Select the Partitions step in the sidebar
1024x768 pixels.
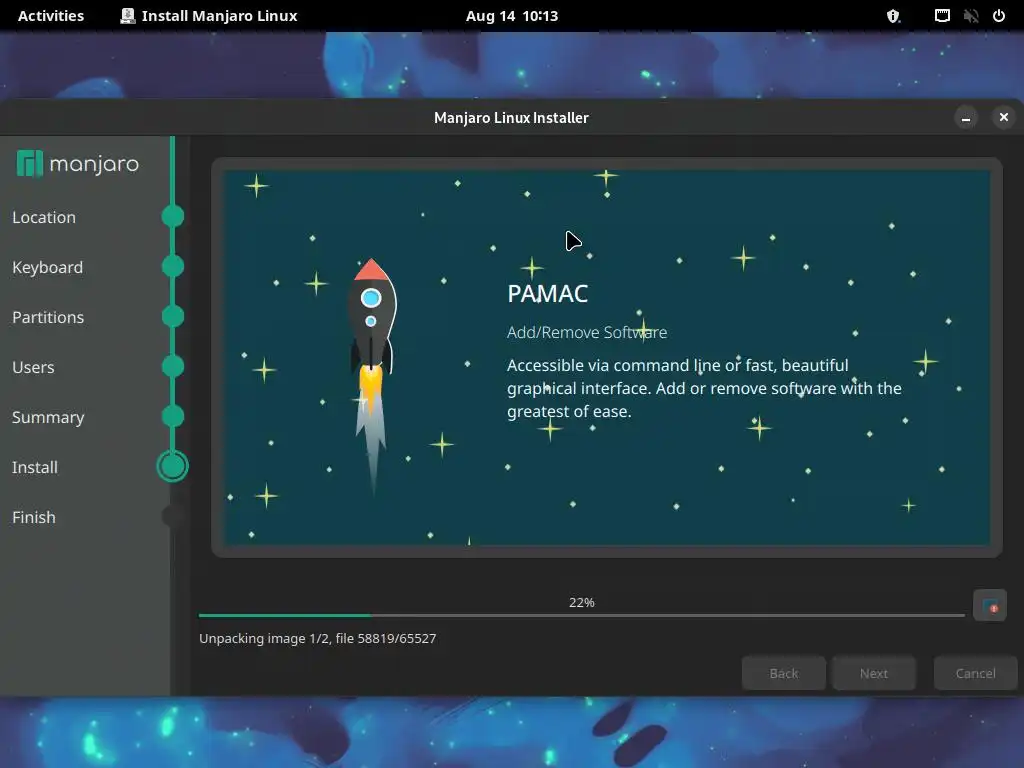[48, 317]
